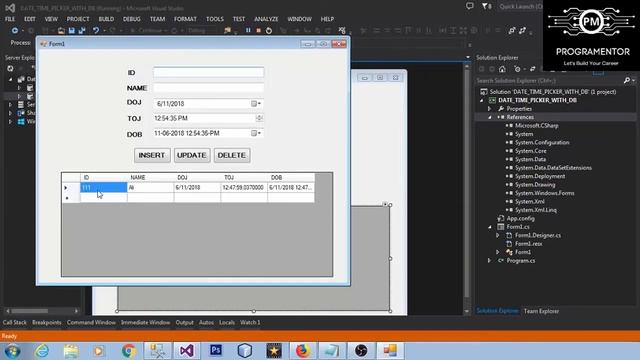Select System.Data in References
The height and width of the screenshot is (360, 640).
tap(530, 160)
